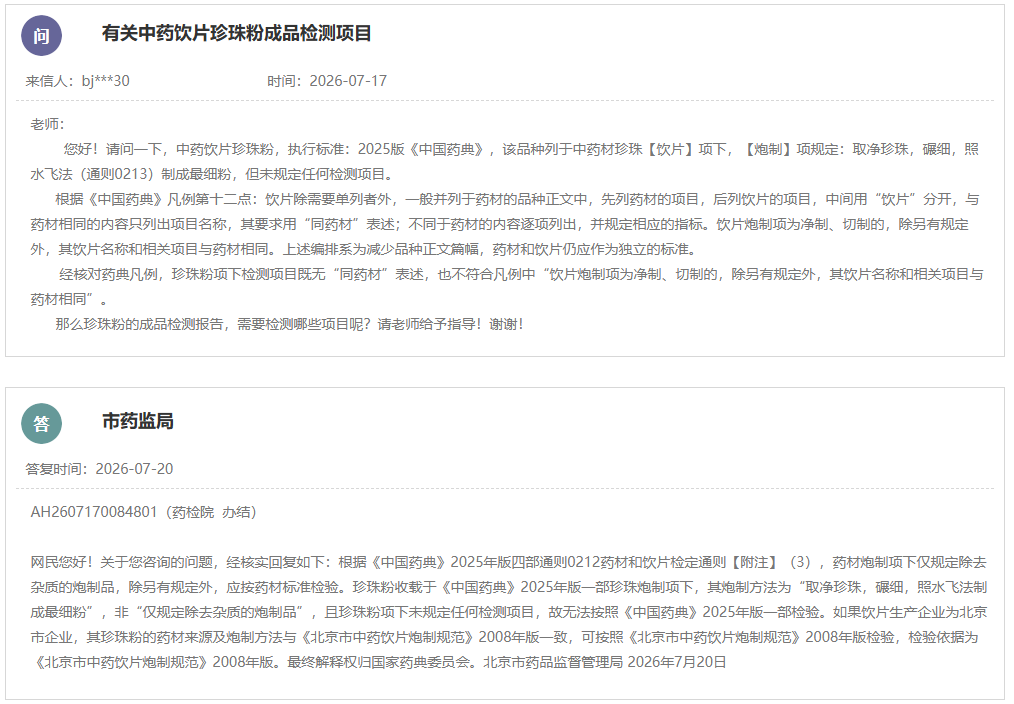The height and width of the screenshot is (704, 1014).
Task: Click the question date 2026-07-17
Action: 348,81
